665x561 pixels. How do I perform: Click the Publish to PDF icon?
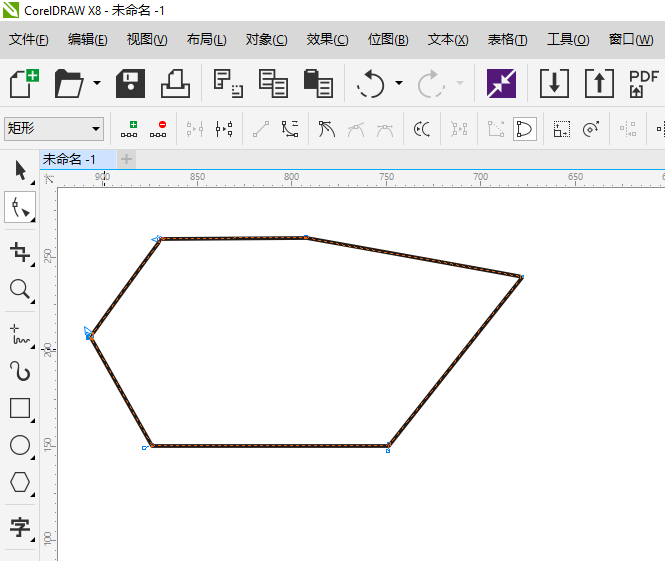coord(643,83)
